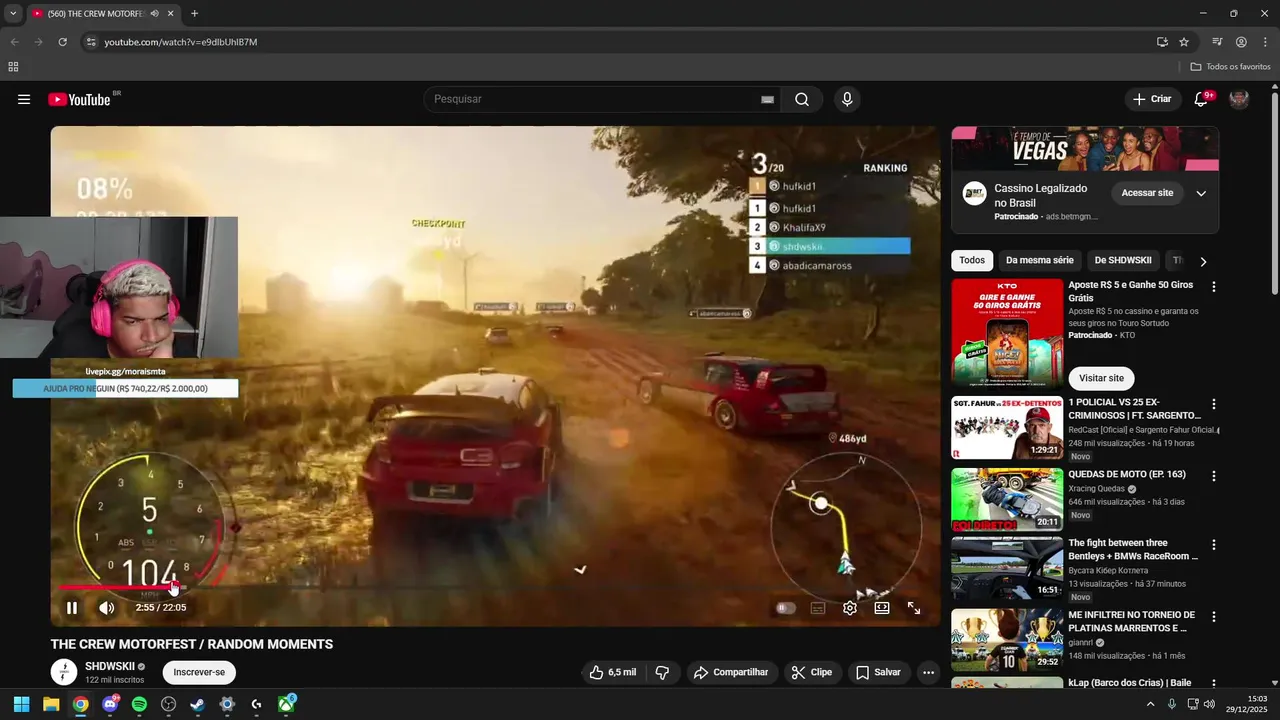
Task: Open the QUEDAS DE MOTO thumbnail
Action: (1007, 499)
